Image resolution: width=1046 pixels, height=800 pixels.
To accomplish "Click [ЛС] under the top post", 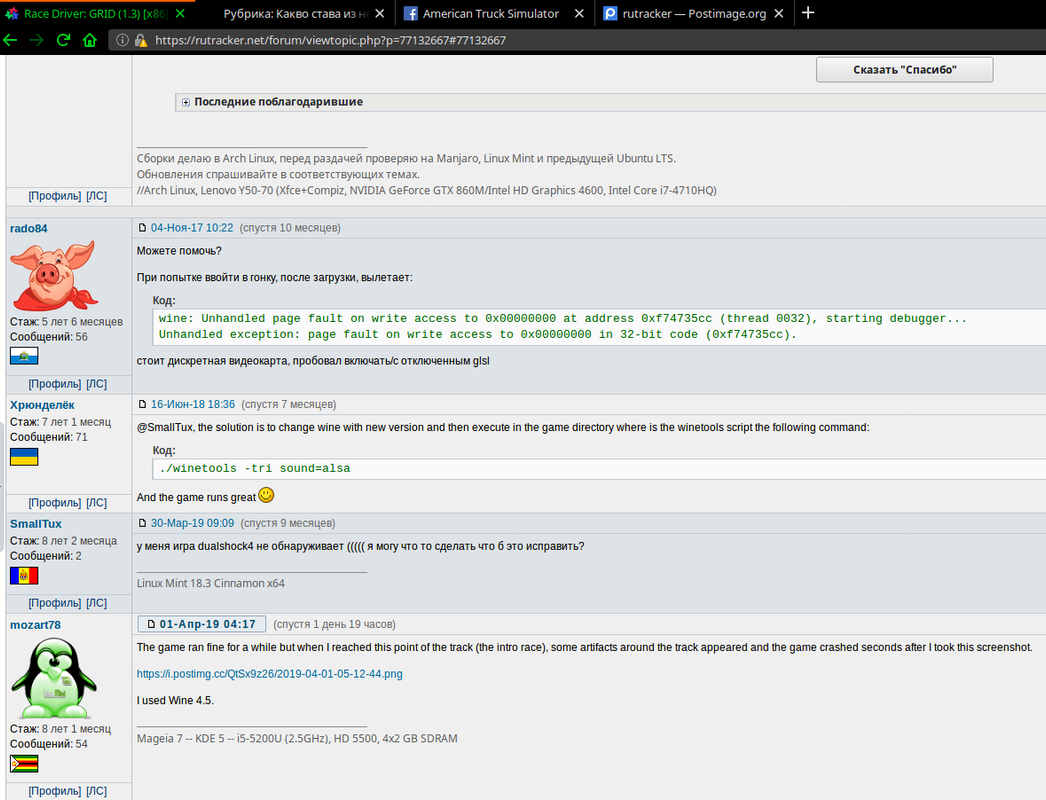I will tap(97, 195).
